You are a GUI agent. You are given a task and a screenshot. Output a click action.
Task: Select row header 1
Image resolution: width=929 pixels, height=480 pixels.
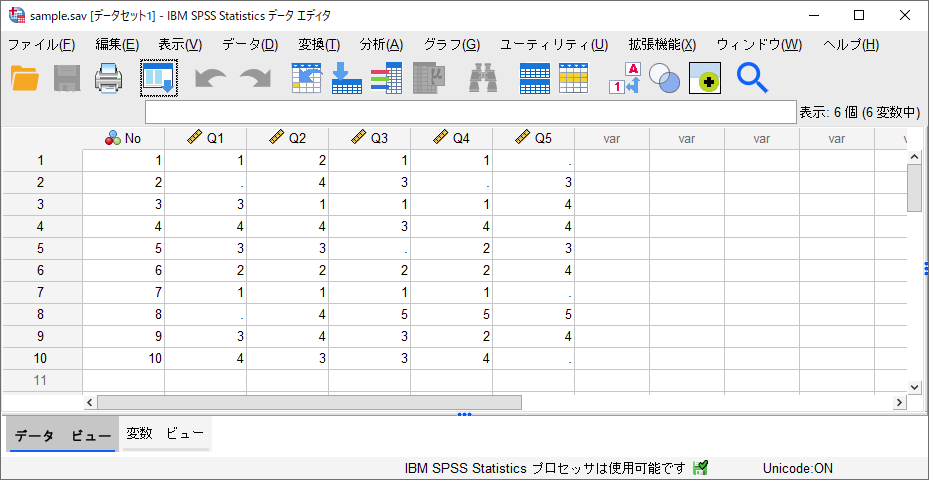point(41,161)
